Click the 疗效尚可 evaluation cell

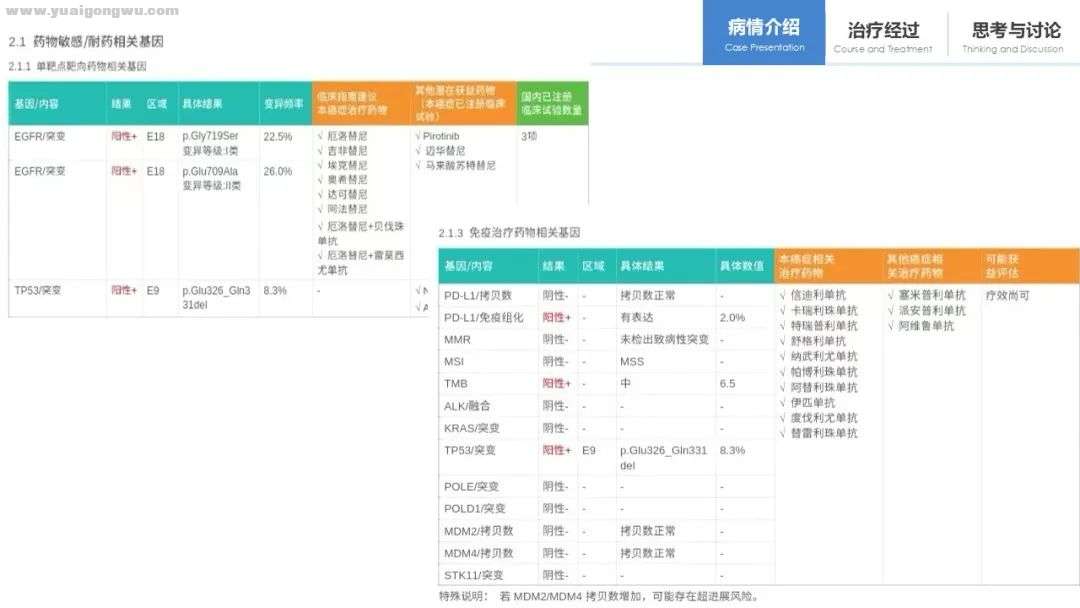[1007, 295]
